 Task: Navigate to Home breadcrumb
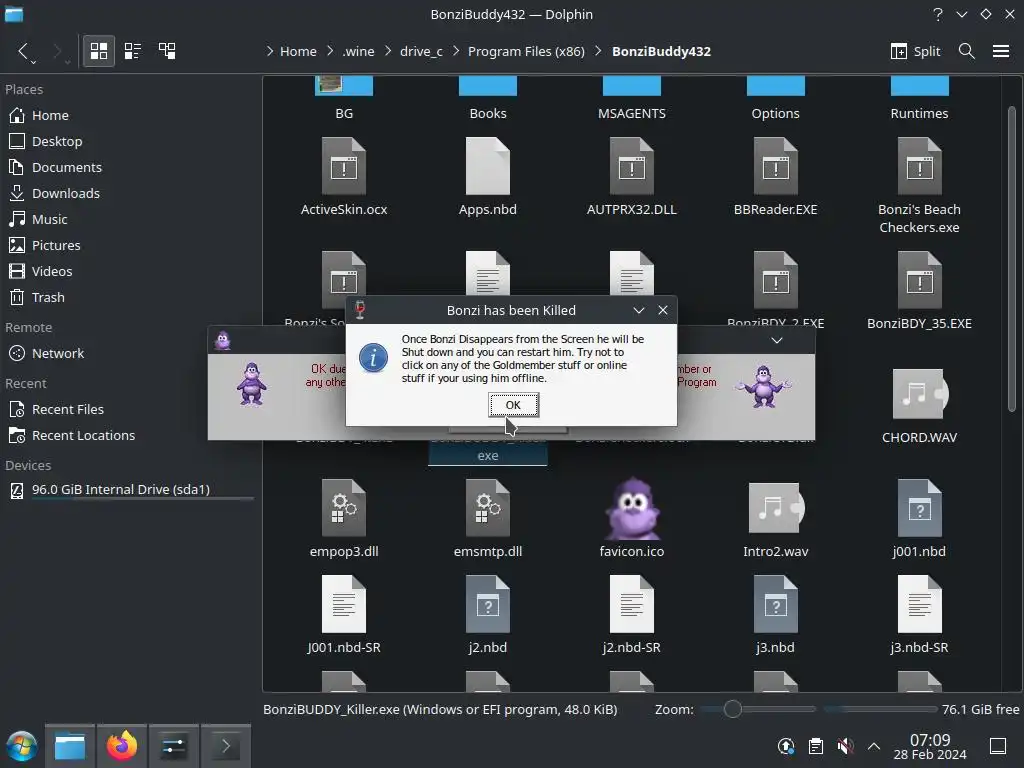(x=298, y=51)
